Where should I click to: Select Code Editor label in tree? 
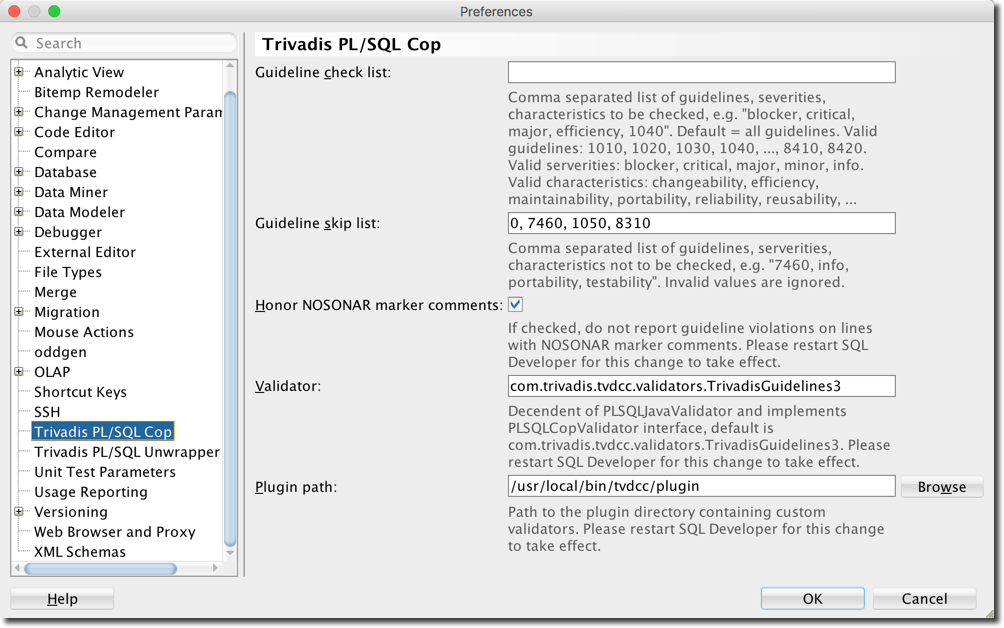click(x=74, y=132)
